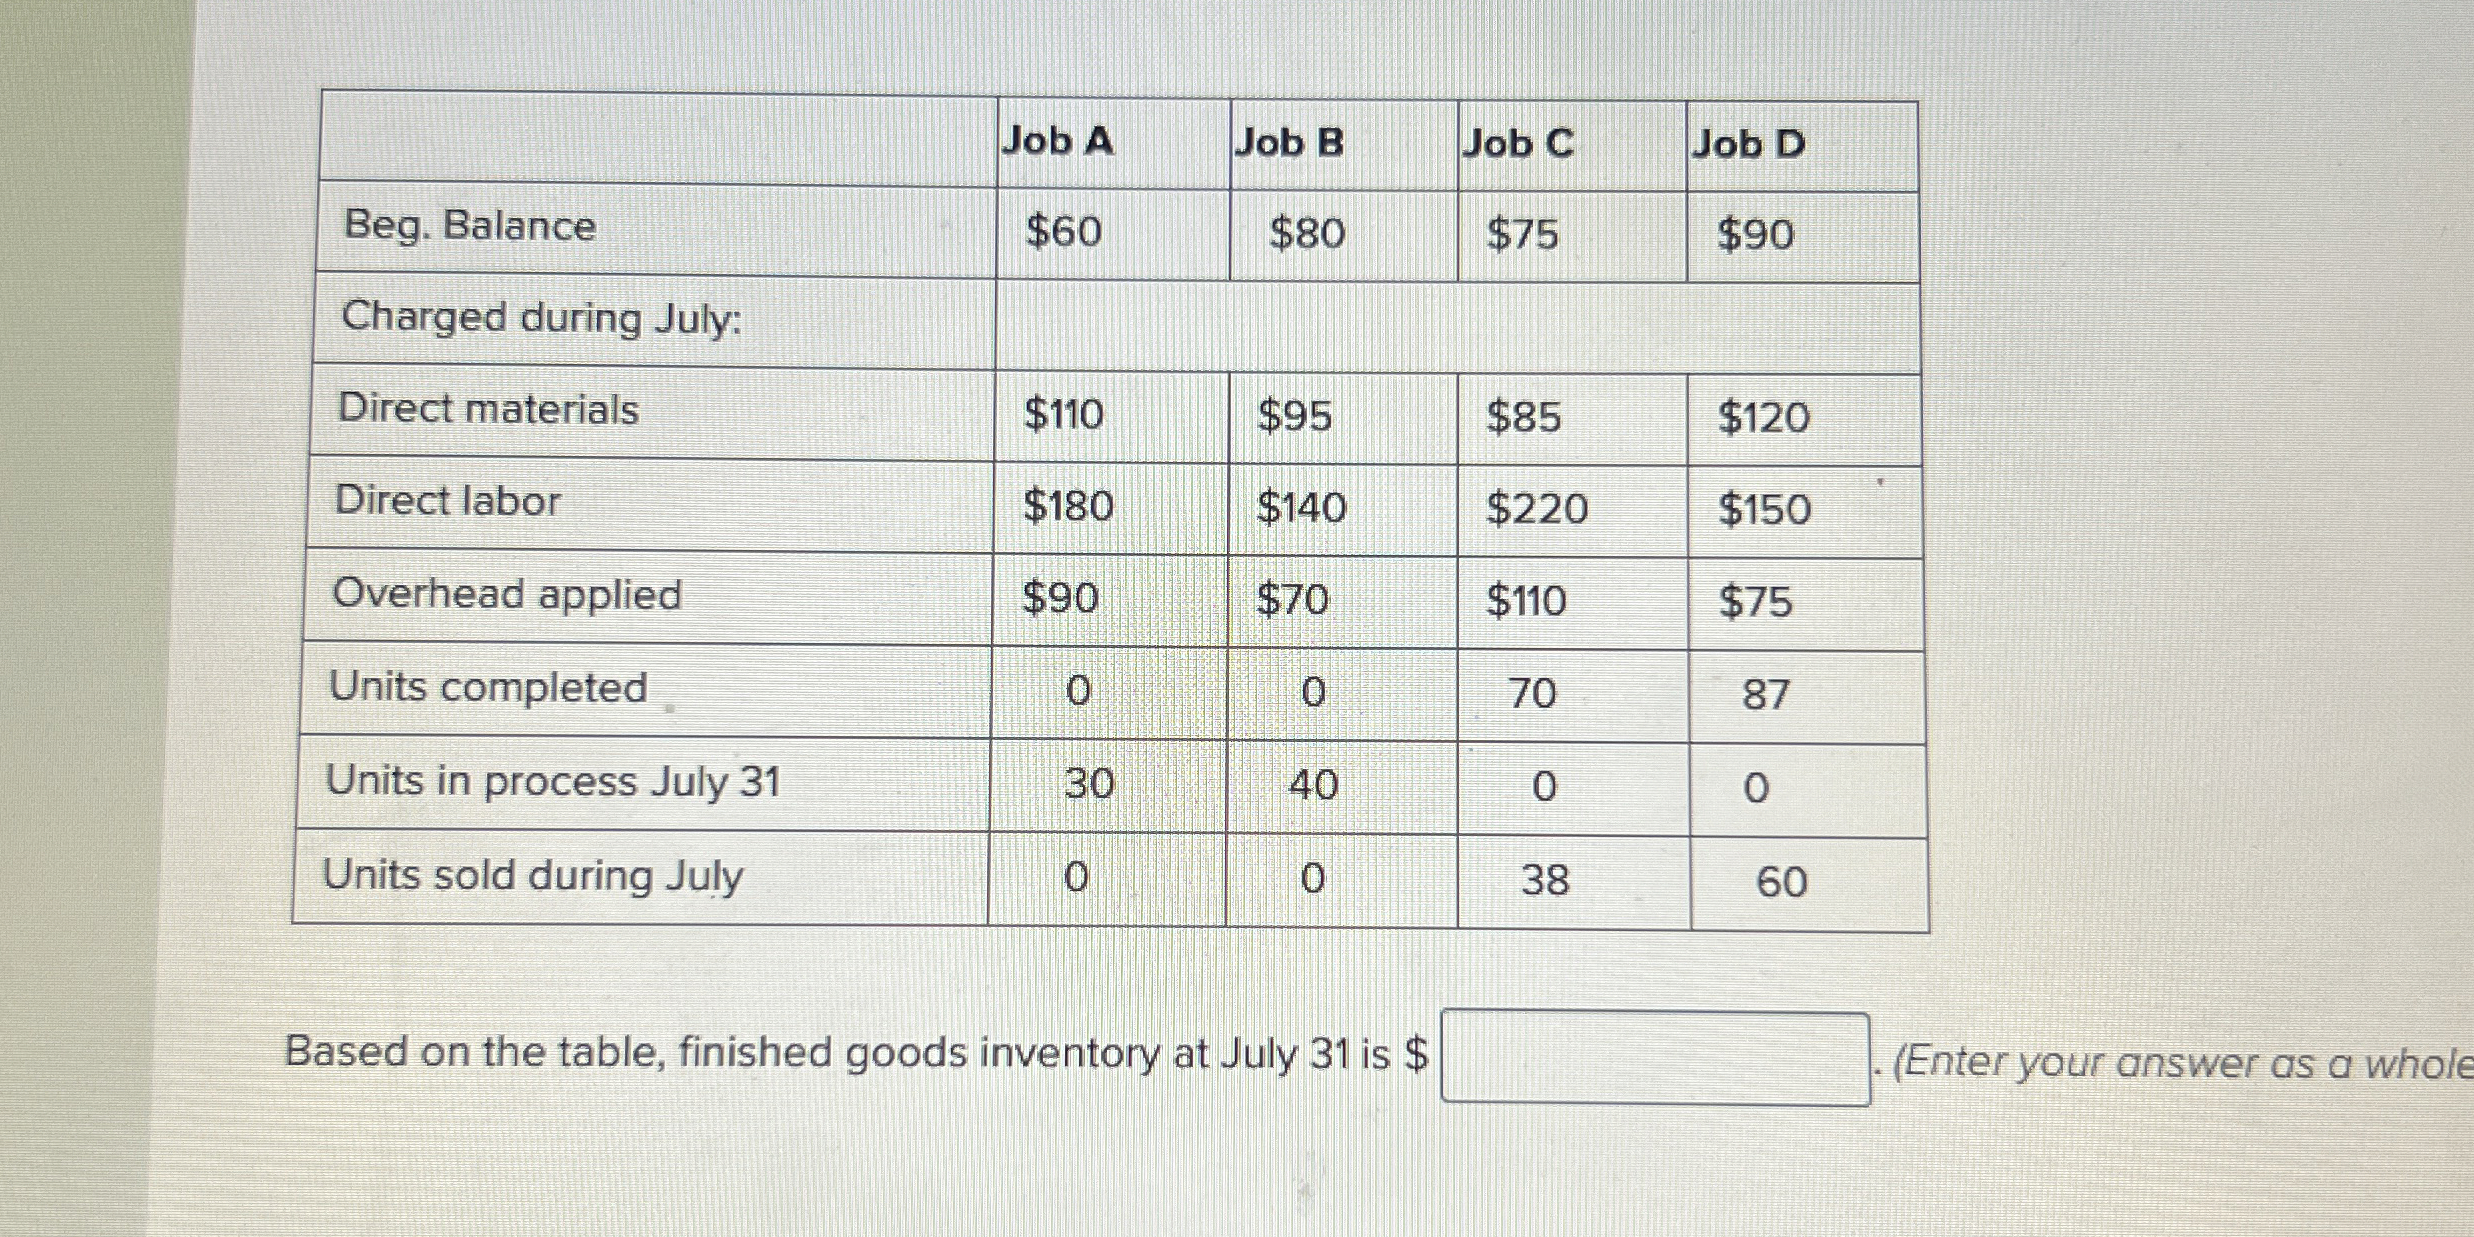The width and height of the screenshot is (2474, 1237).
Task: Click the Units completed row label
Action: [488, 688]
